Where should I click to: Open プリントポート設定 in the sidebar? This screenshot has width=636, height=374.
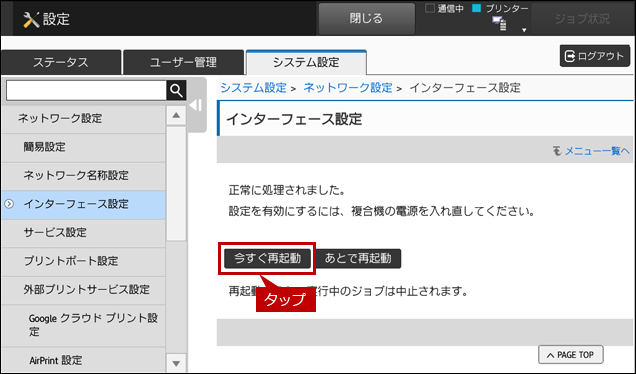[84, 261]
